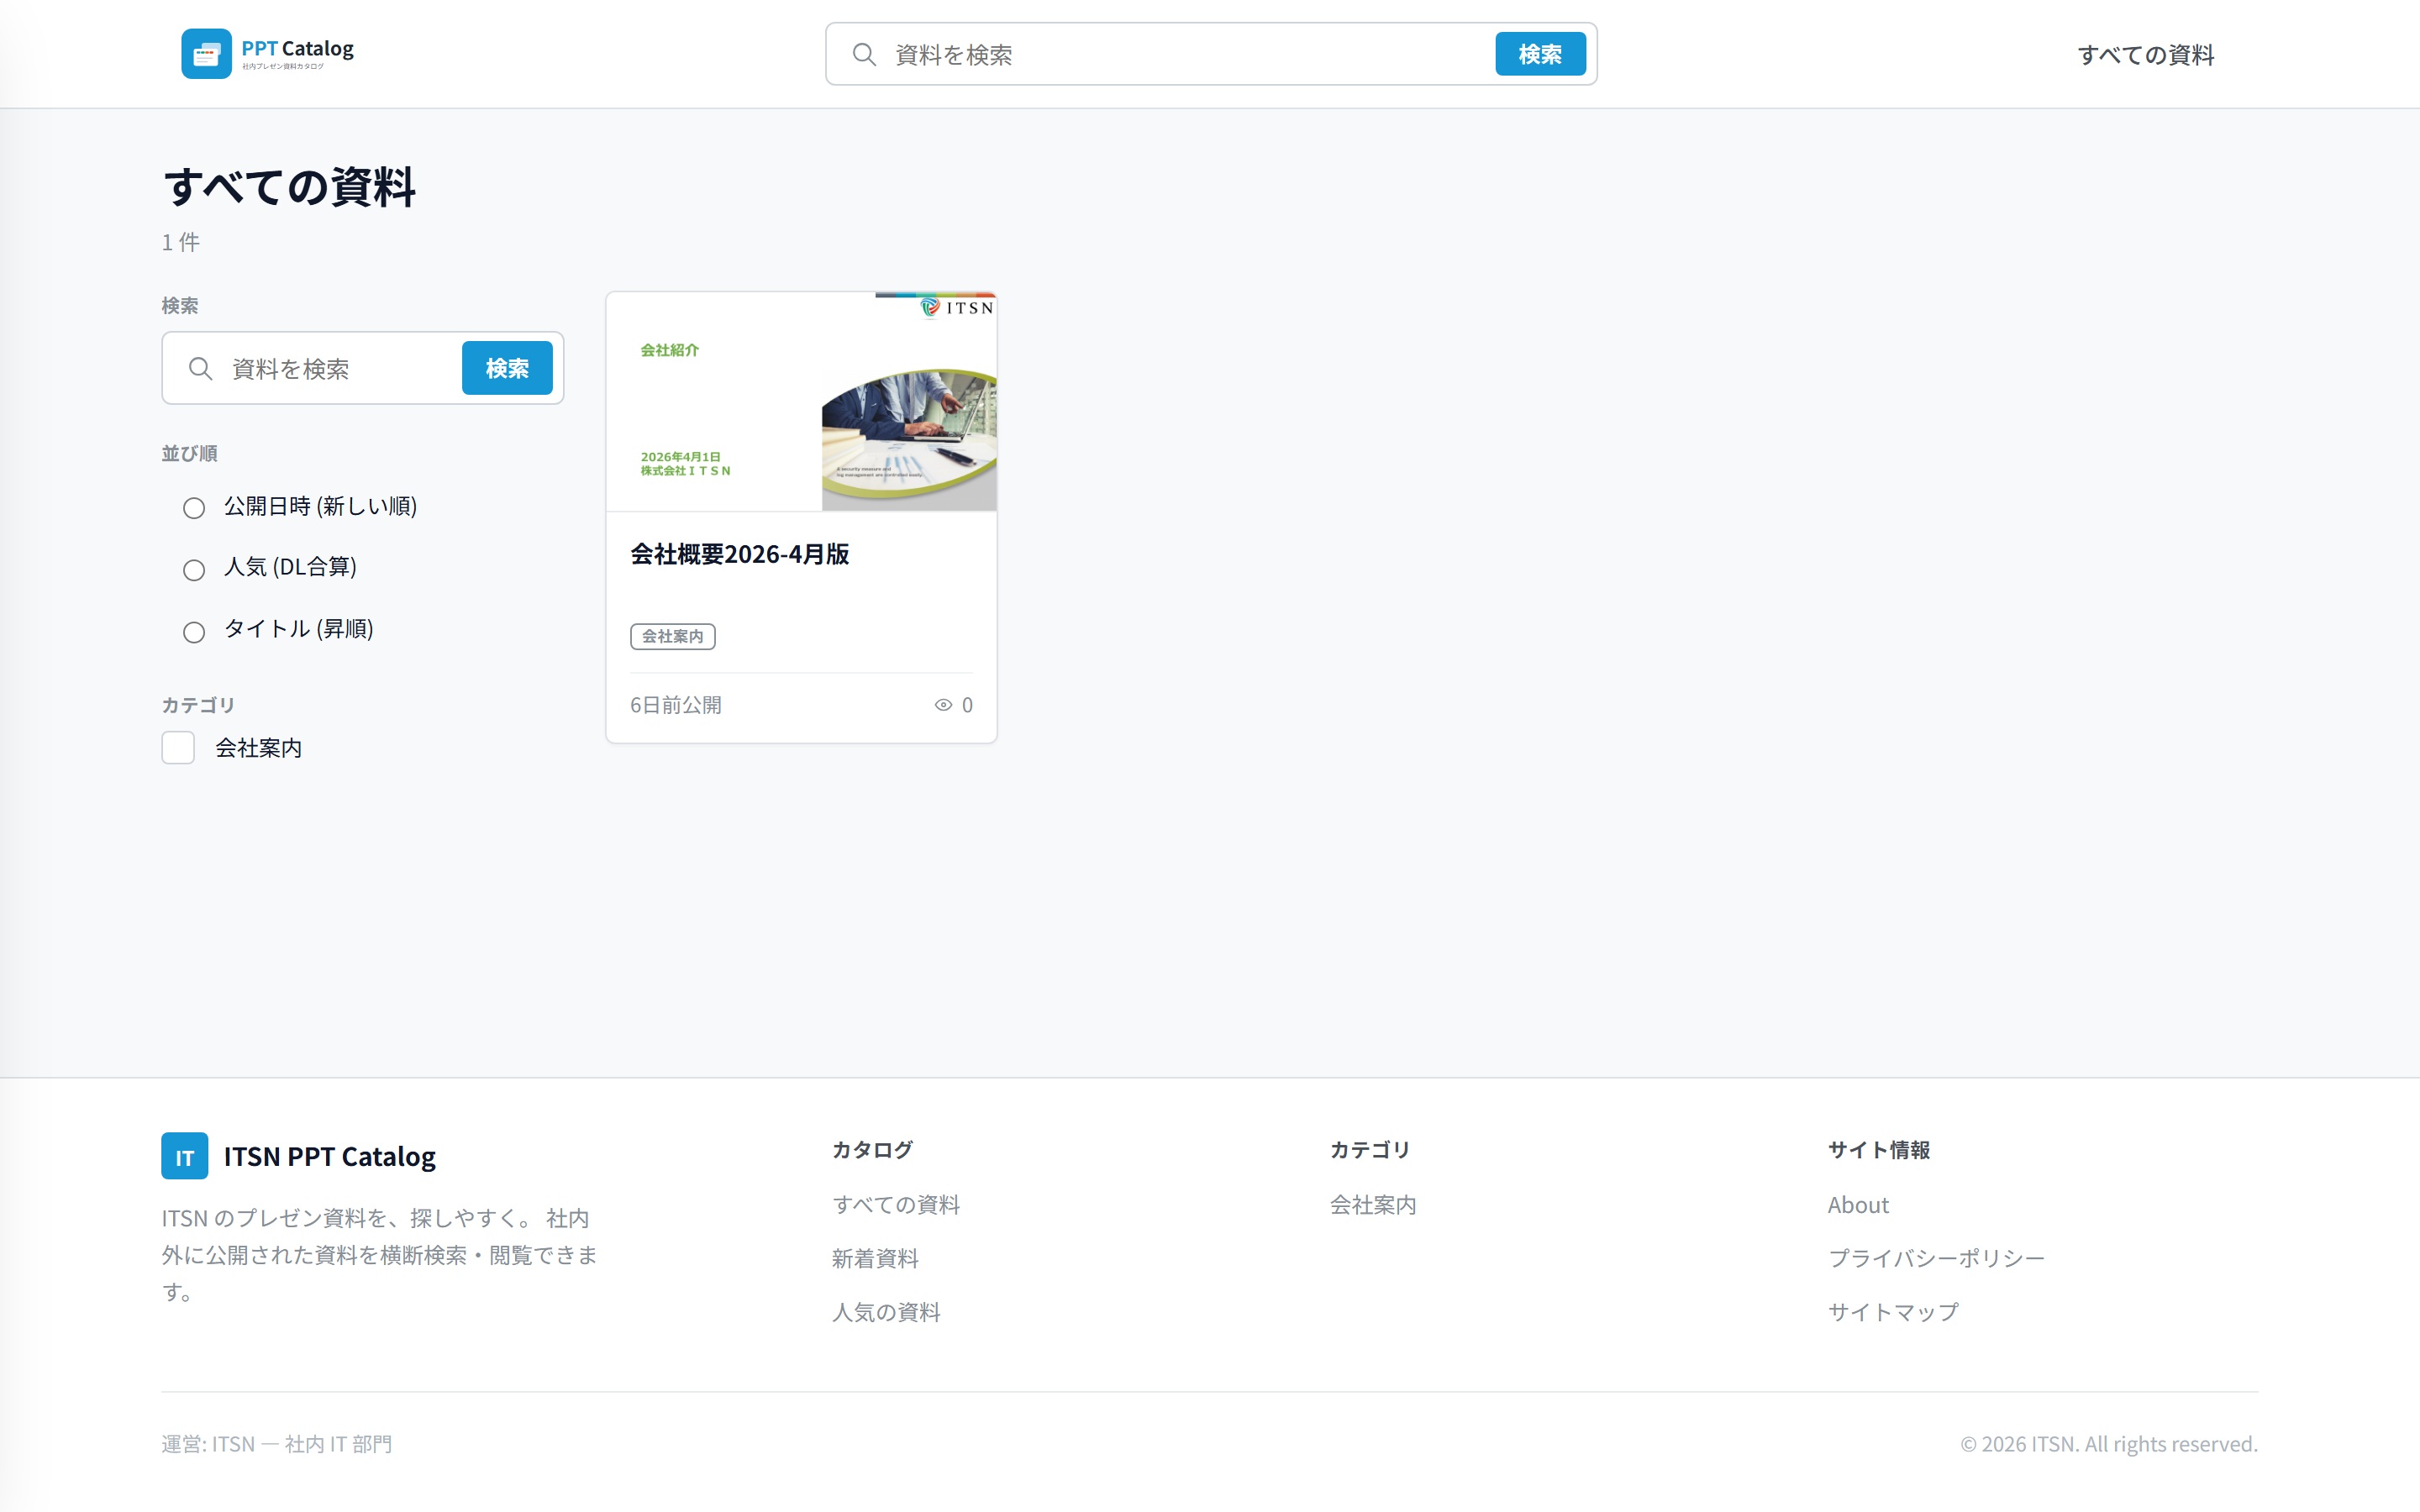2420x1512 pixels.
Task: Open footer 人気の資料 link
Action: [886, 1312]
